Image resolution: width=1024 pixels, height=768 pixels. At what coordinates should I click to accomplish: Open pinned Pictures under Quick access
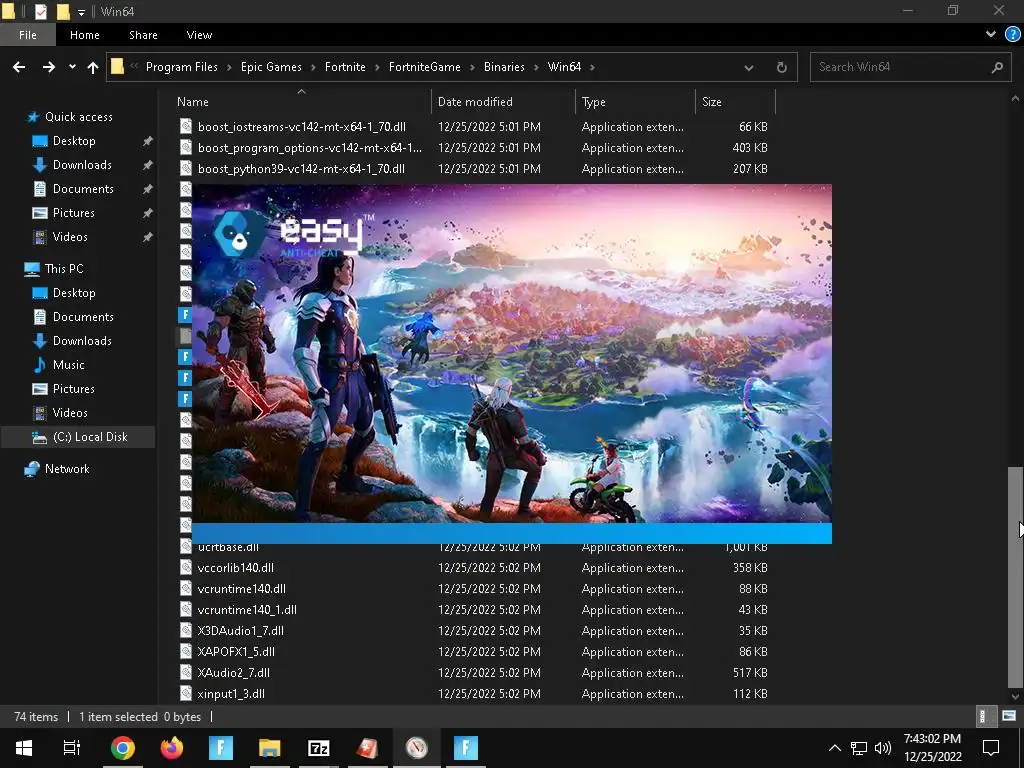coord(73,213)
